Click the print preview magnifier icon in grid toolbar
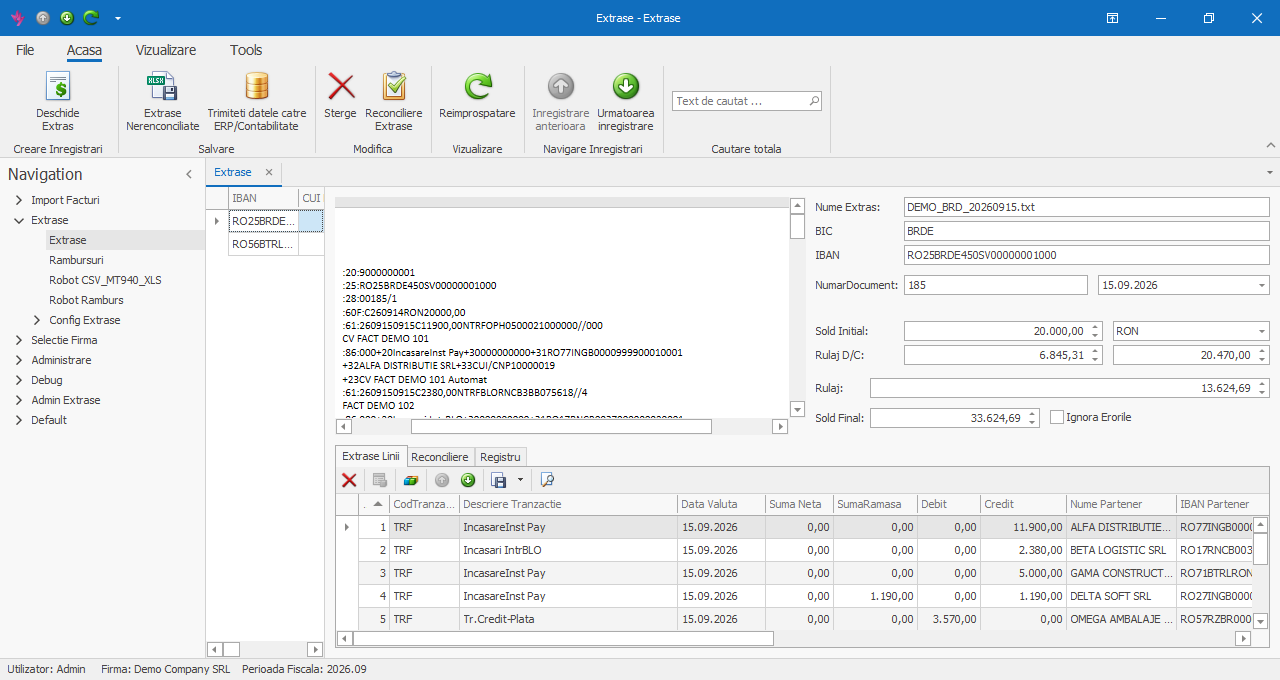1280x680 pixels. [x=546, y=480]
